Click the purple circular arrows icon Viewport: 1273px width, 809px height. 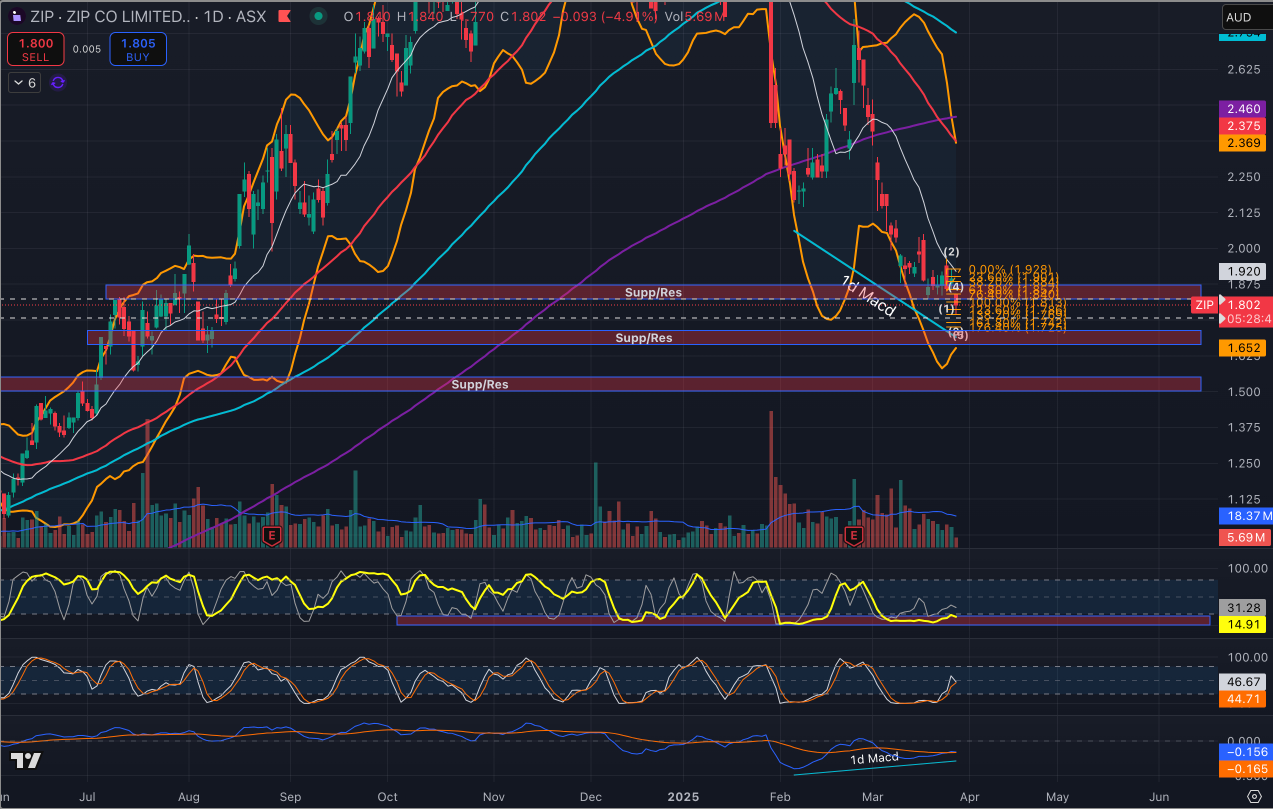point(58,83)
